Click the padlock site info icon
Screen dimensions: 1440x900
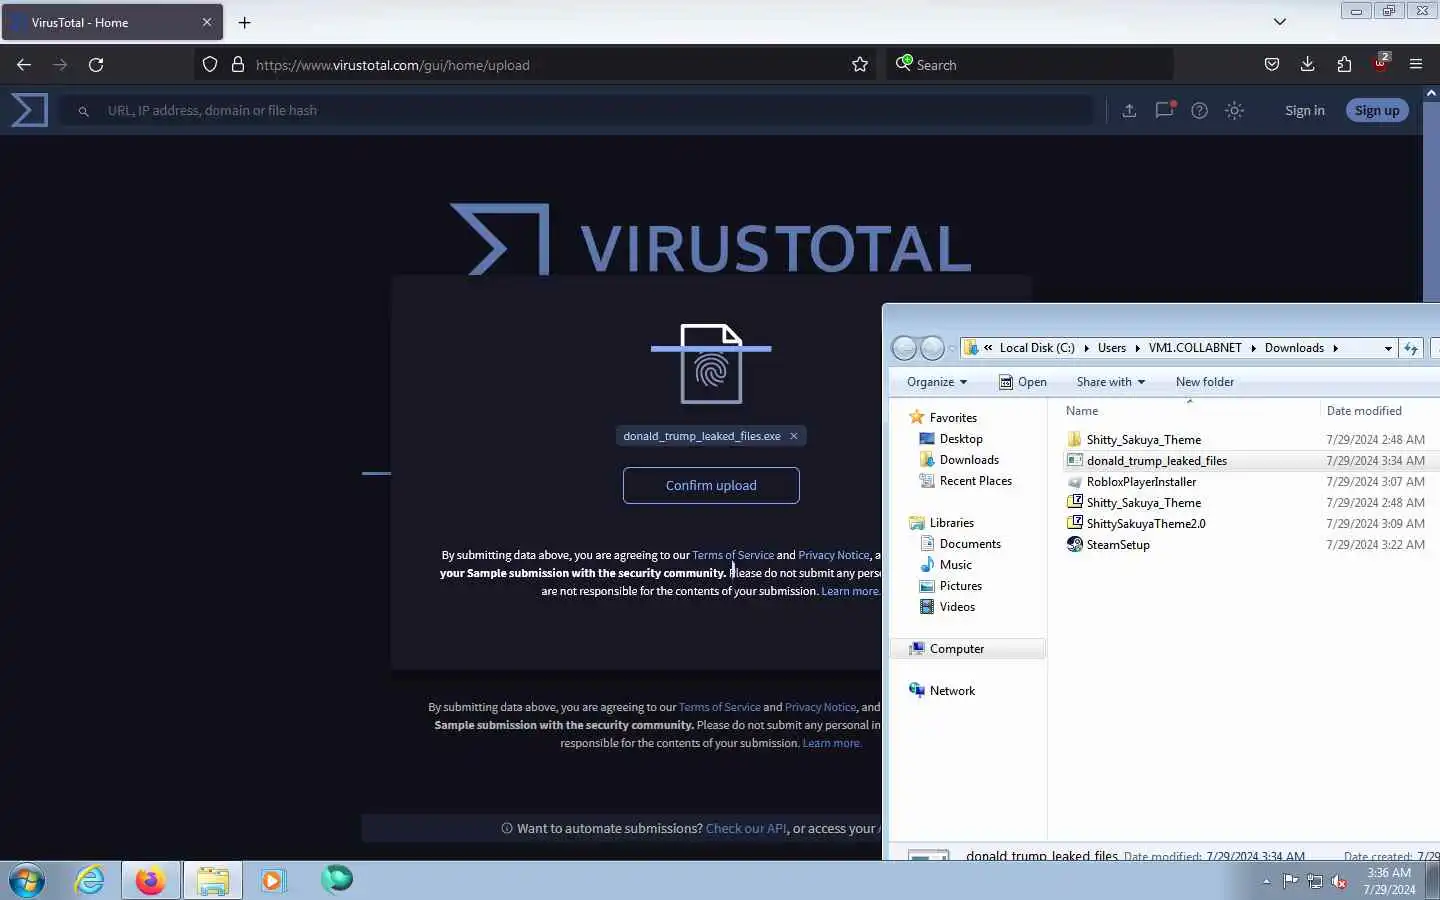tap(238, 65)
